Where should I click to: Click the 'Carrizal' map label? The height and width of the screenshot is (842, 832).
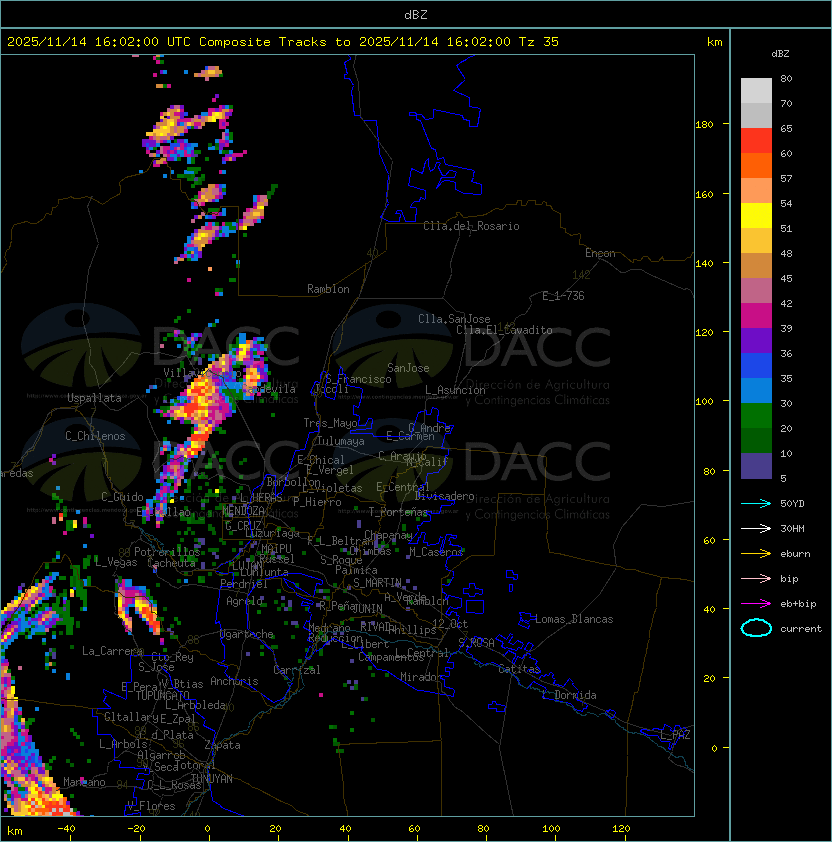tap(296, 670)
